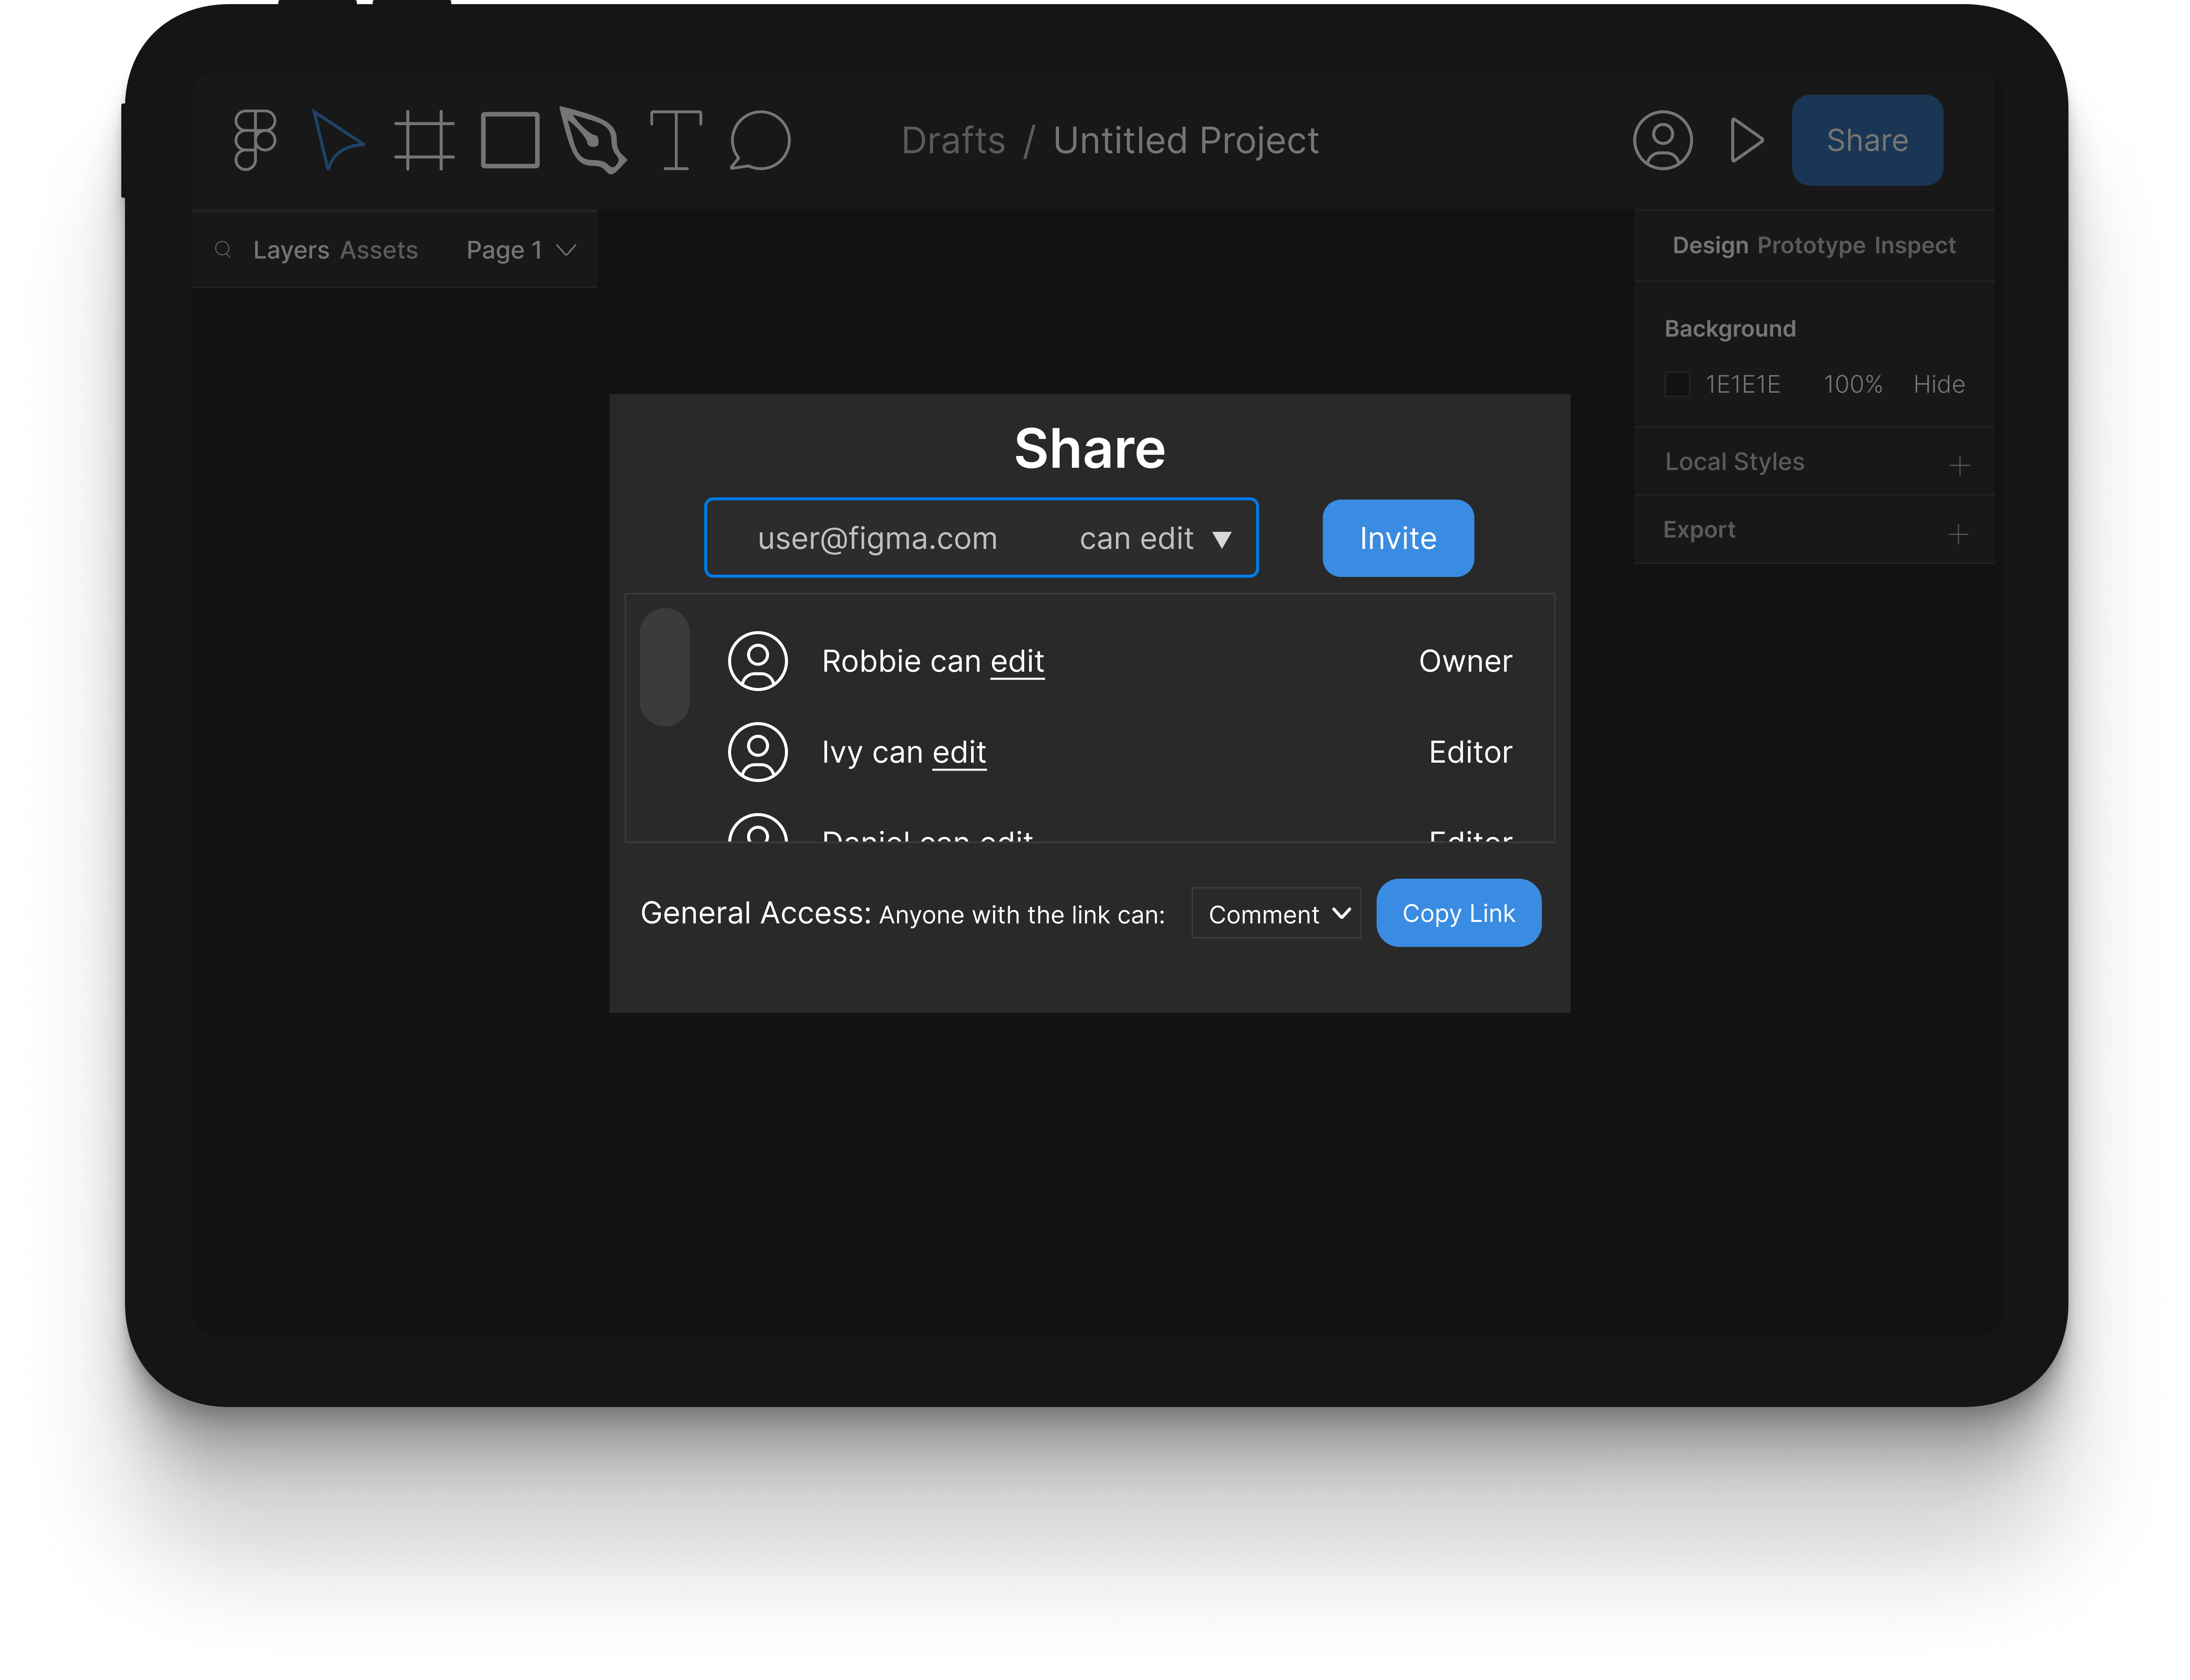Click Ivy's avatar icon
Screen dimensions: 2190x1680
[x=758, y=752]
